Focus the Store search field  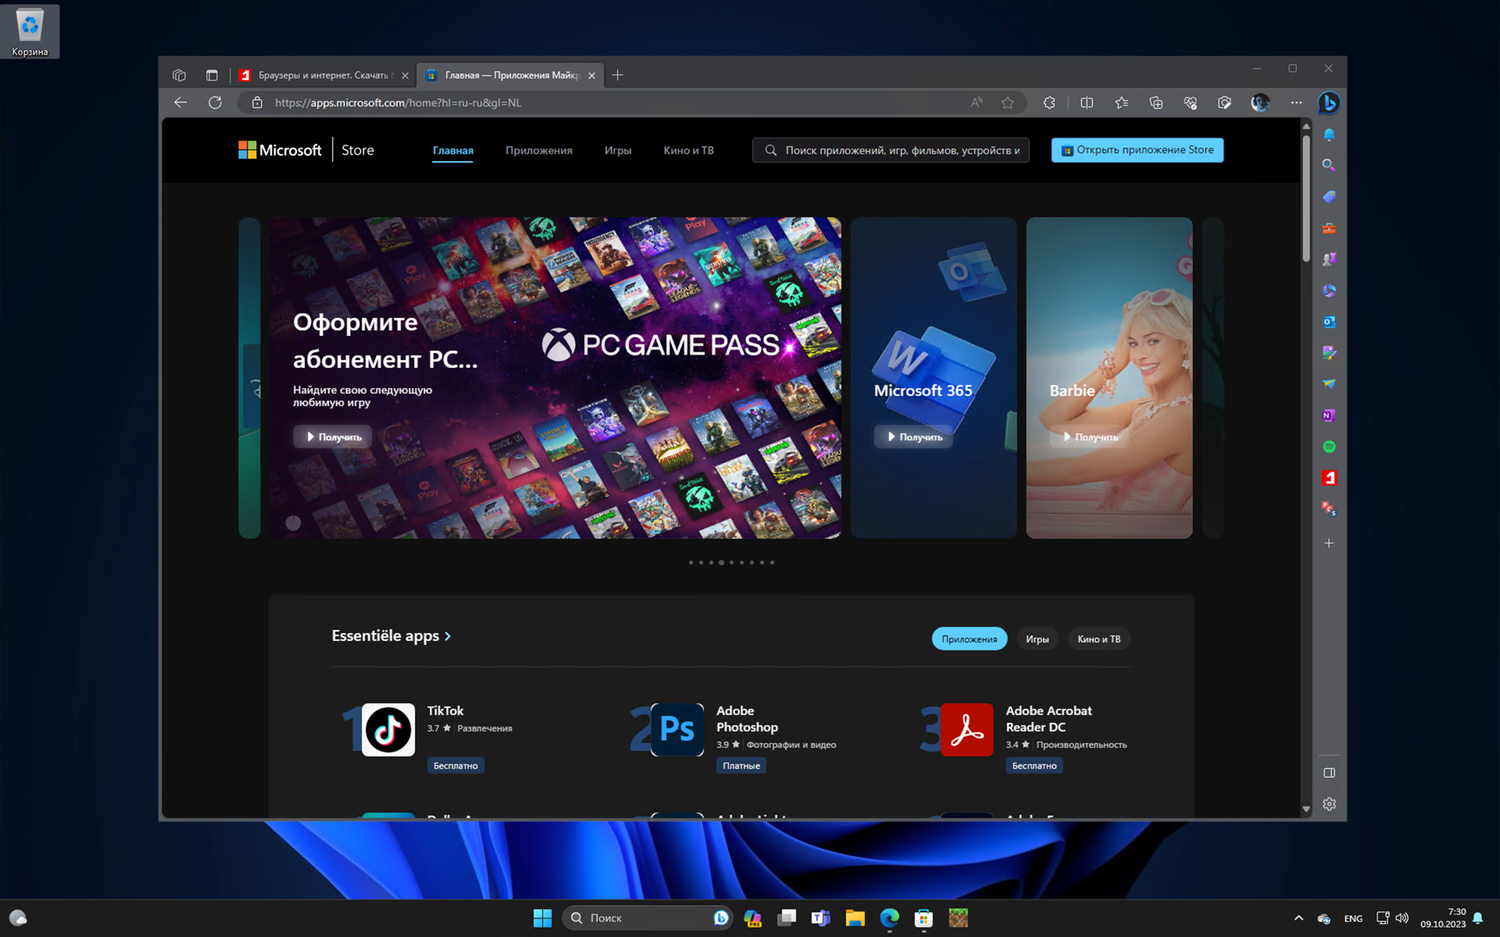(x=891, y=150)
